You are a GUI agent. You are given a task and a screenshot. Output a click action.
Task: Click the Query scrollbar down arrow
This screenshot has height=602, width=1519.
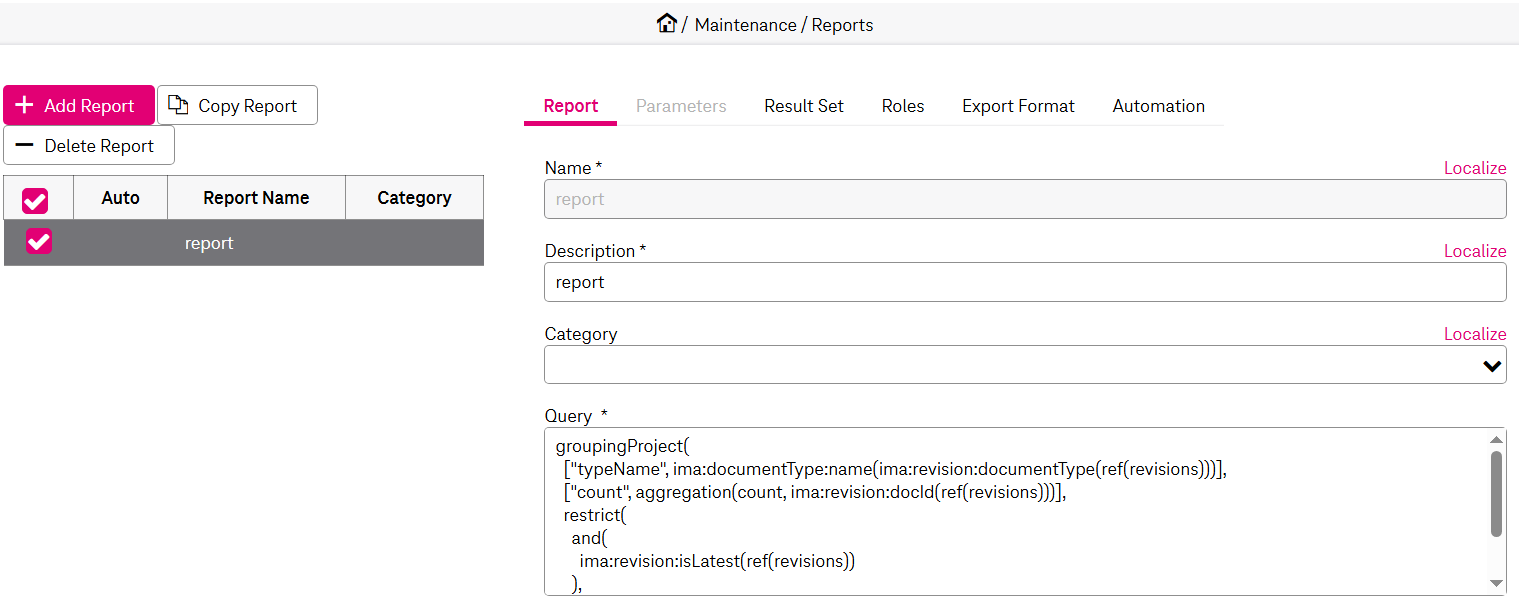pos(1496,583)
